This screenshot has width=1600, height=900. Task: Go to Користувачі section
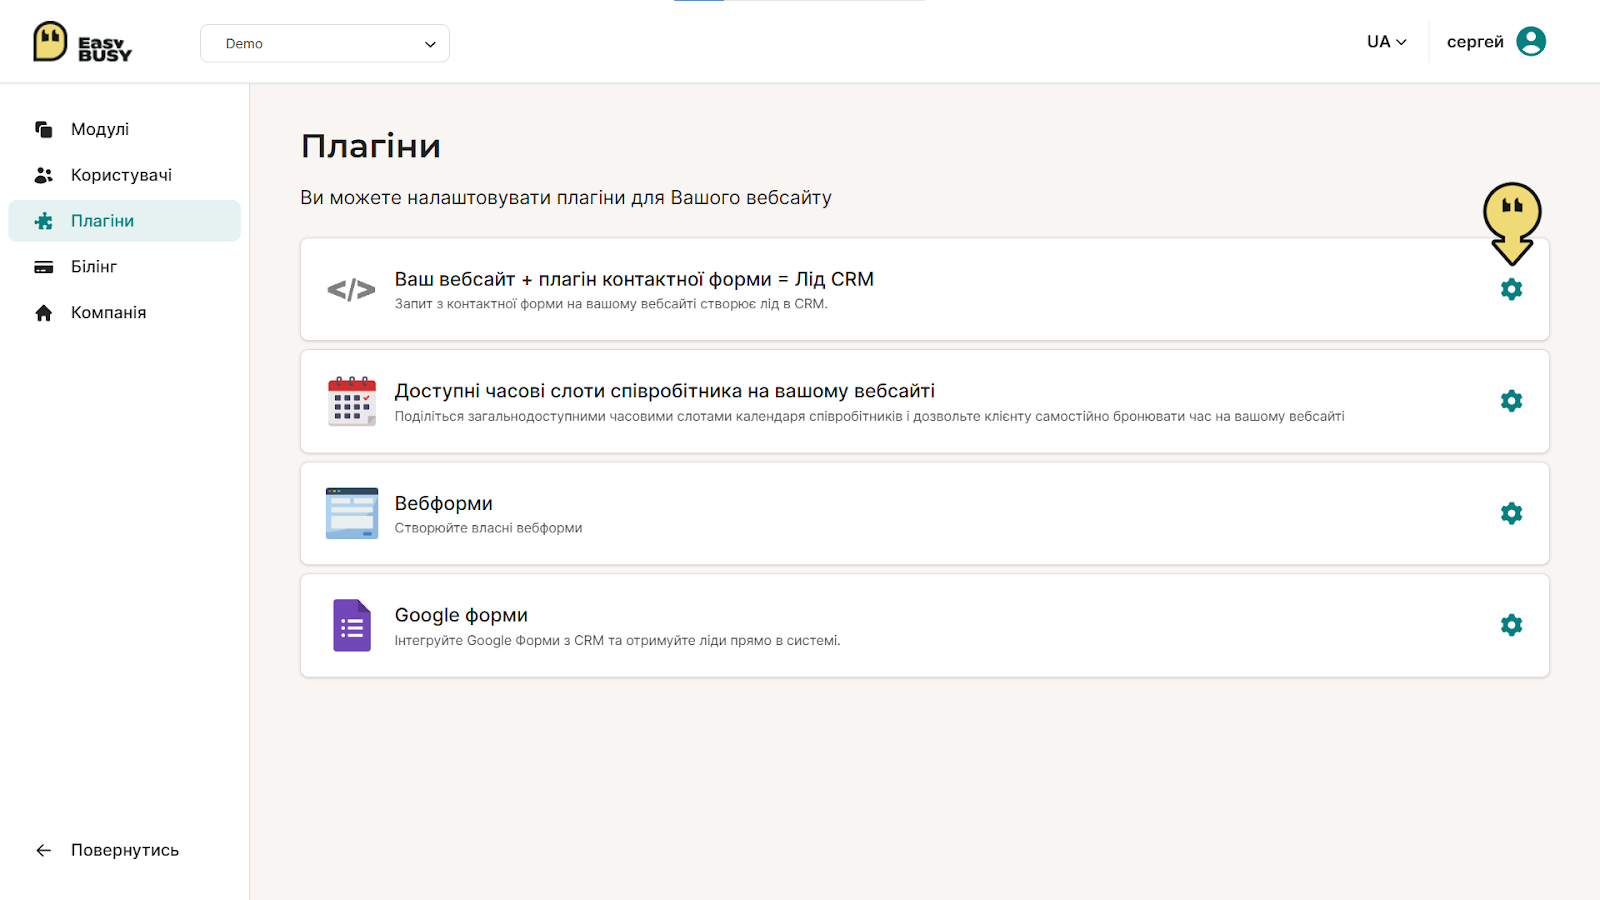point(125,175)
